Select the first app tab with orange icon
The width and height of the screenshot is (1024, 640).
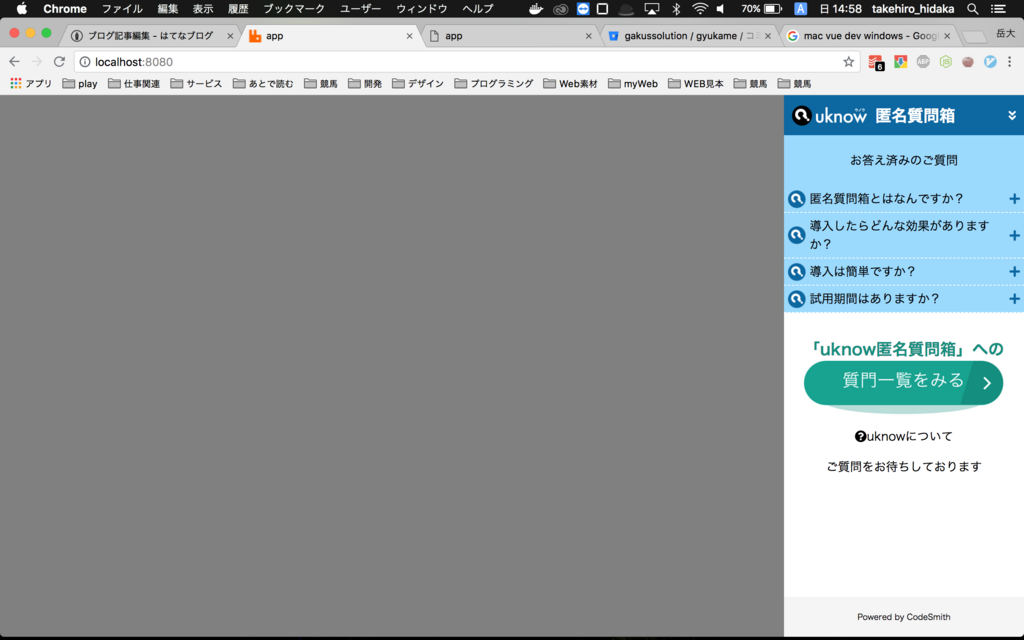click(x=332, y=36)
